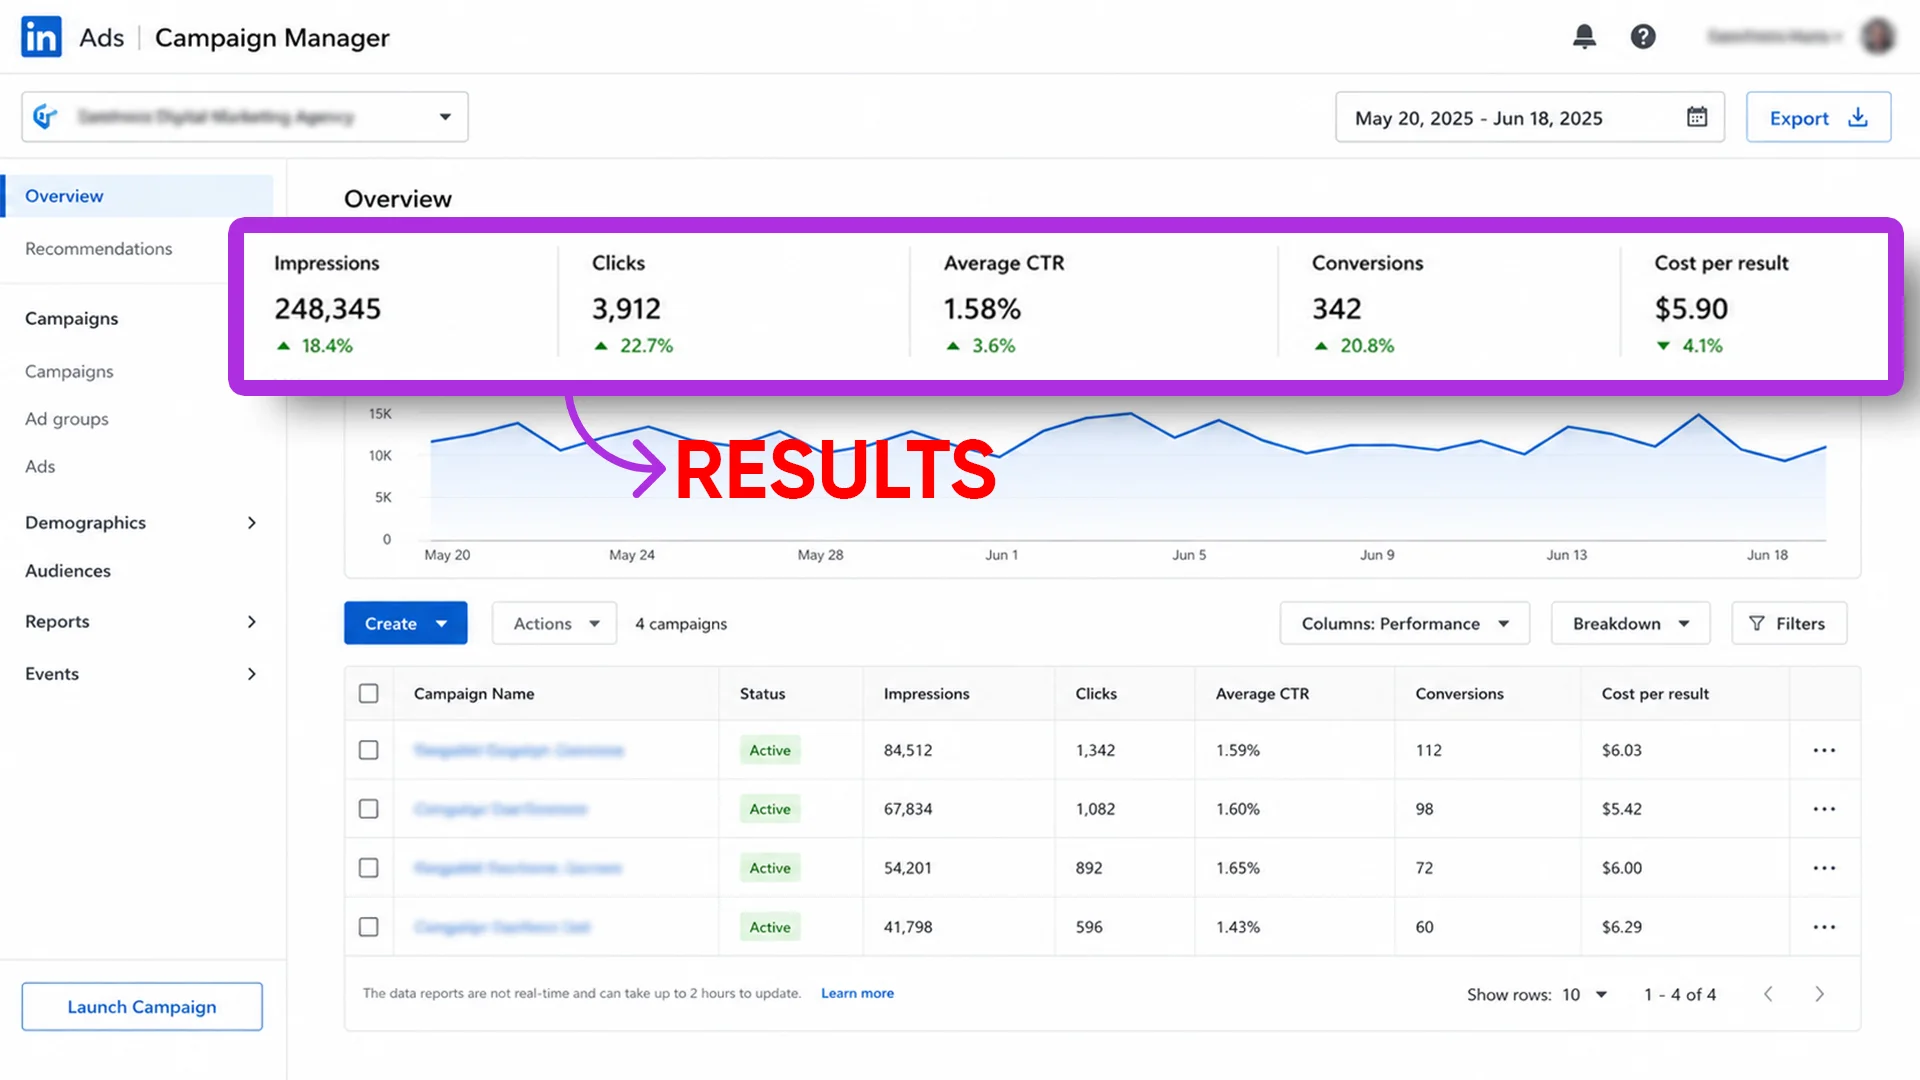Open the account selector dropdown
This screenshot has width=1920, height=1080.
(245, 117)
